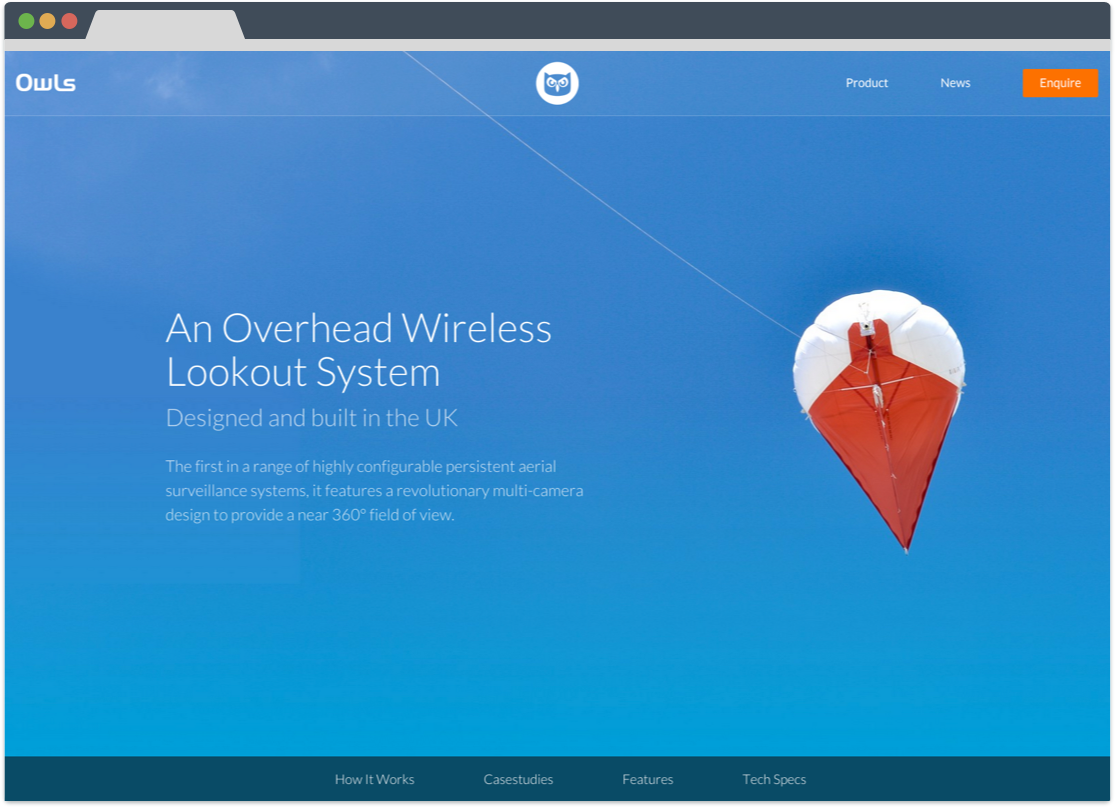Screen dimensions: 1115x807
Task: Click the surveillance system description paragraph
Action: 375,490
